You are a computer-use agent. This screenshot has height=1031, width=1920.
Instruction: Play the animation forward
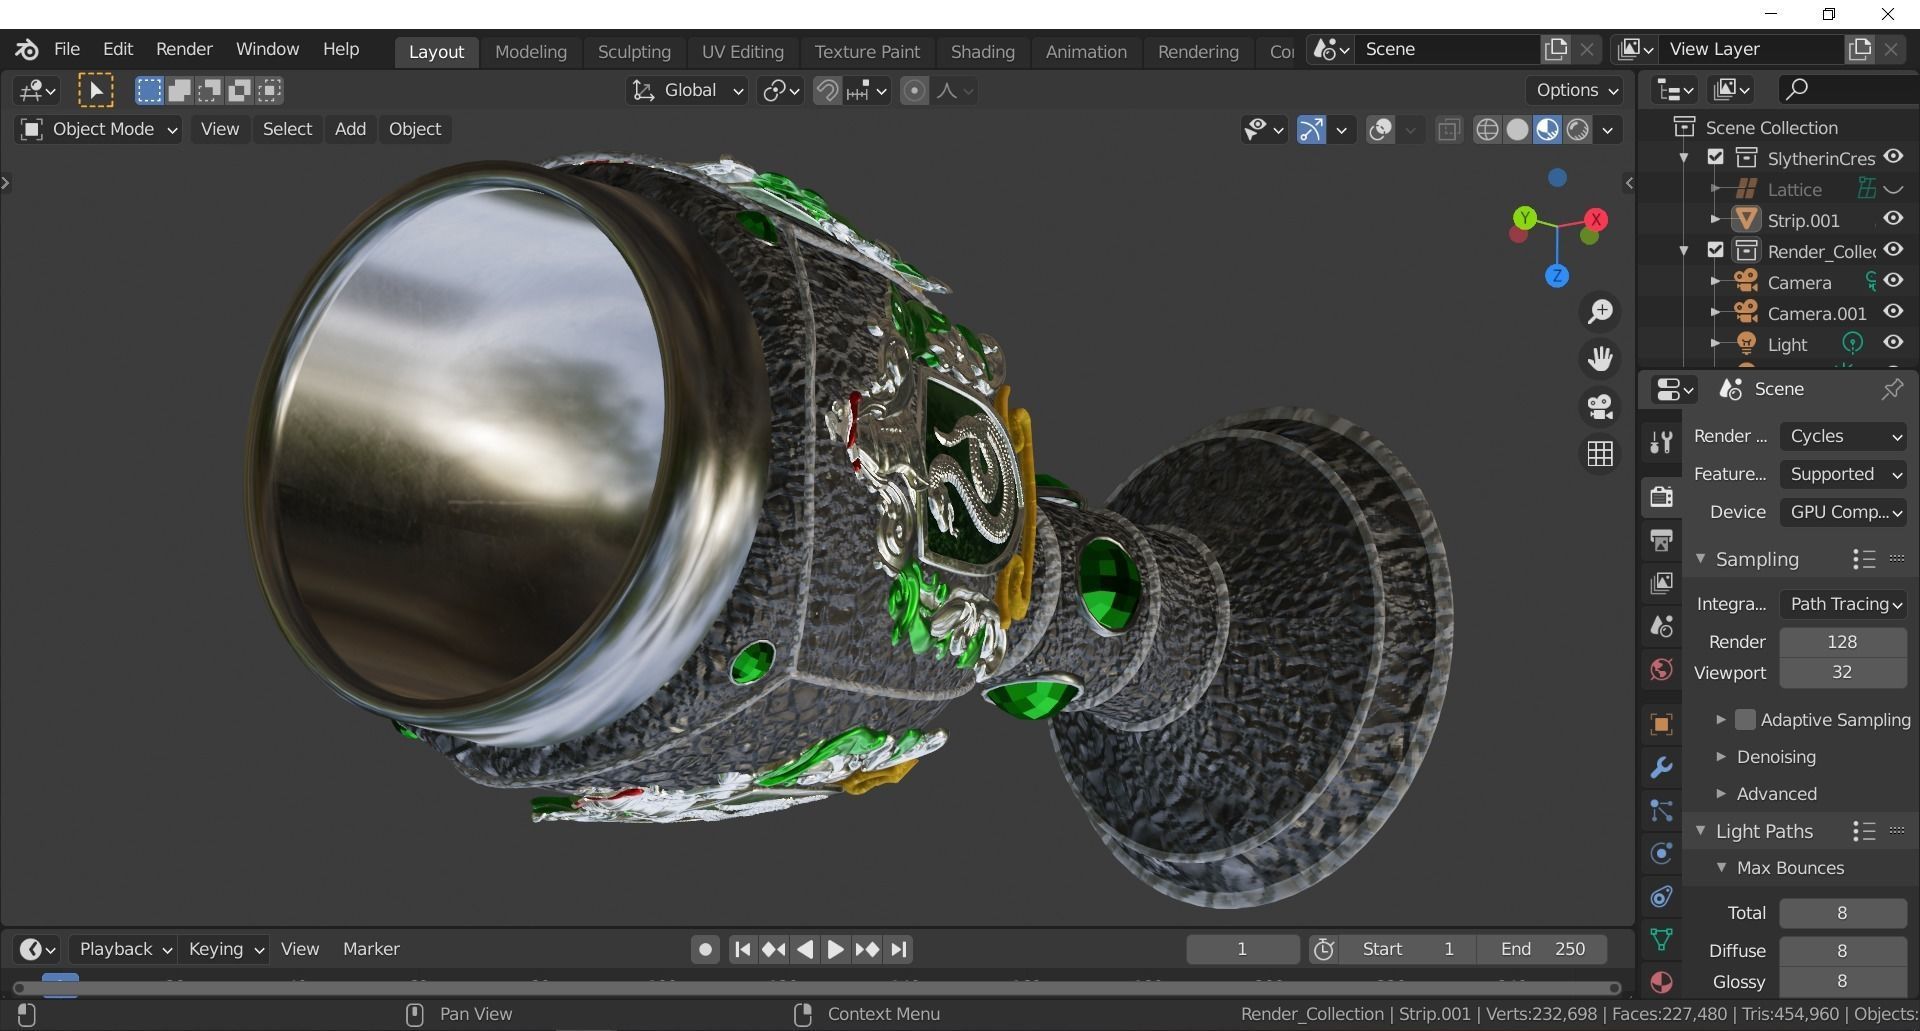(x=835, y=949)
